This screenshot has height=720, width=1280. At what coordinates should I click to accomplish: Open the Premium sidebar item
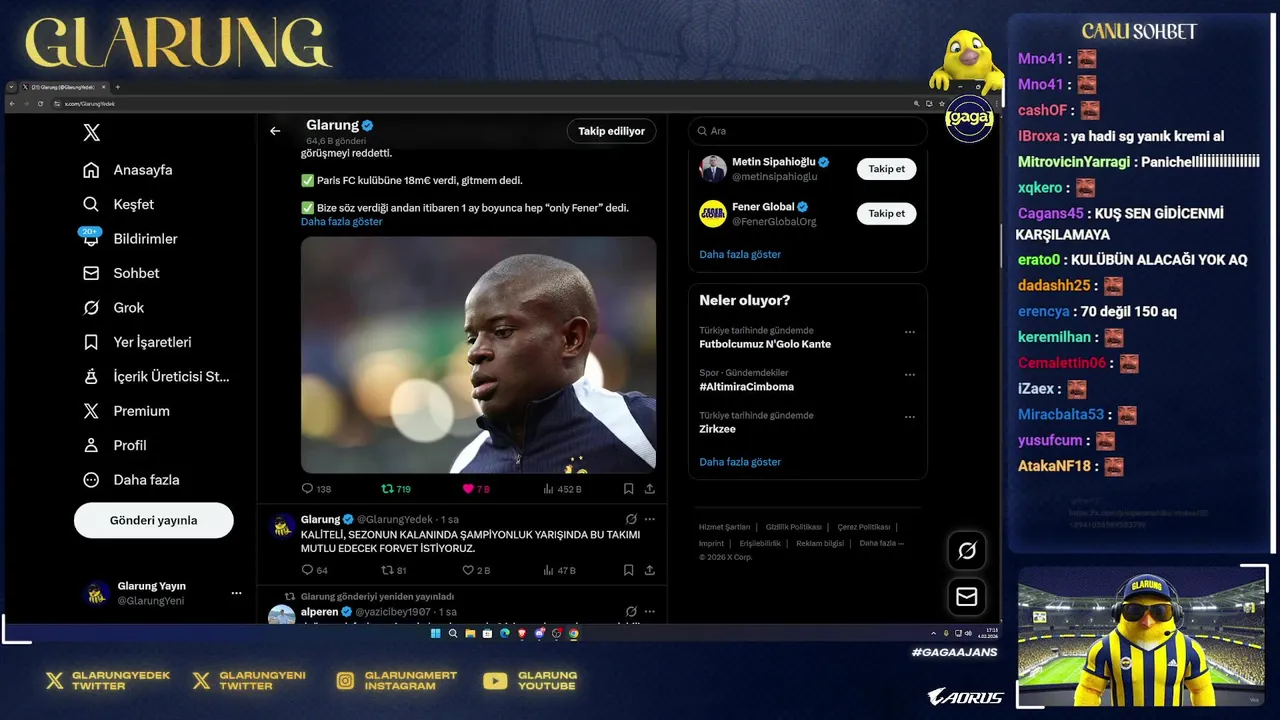click(x=127, y=411)
